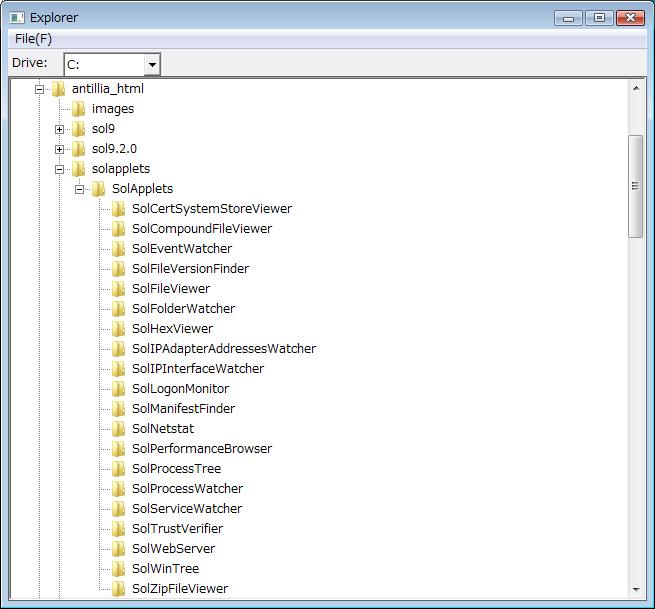
Task: Click the SolPerformanceBrowser folder icon
Action: [118, 449]
